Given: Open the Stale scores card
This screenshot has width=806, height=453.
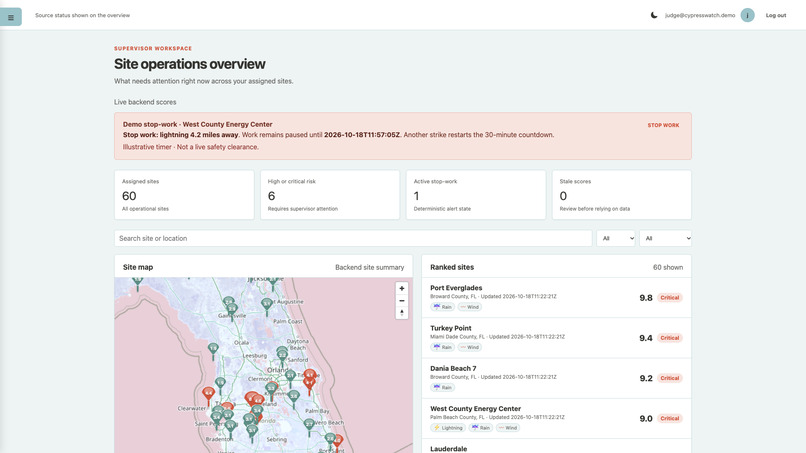Looking at the screenshot, I should pos(622,195).
